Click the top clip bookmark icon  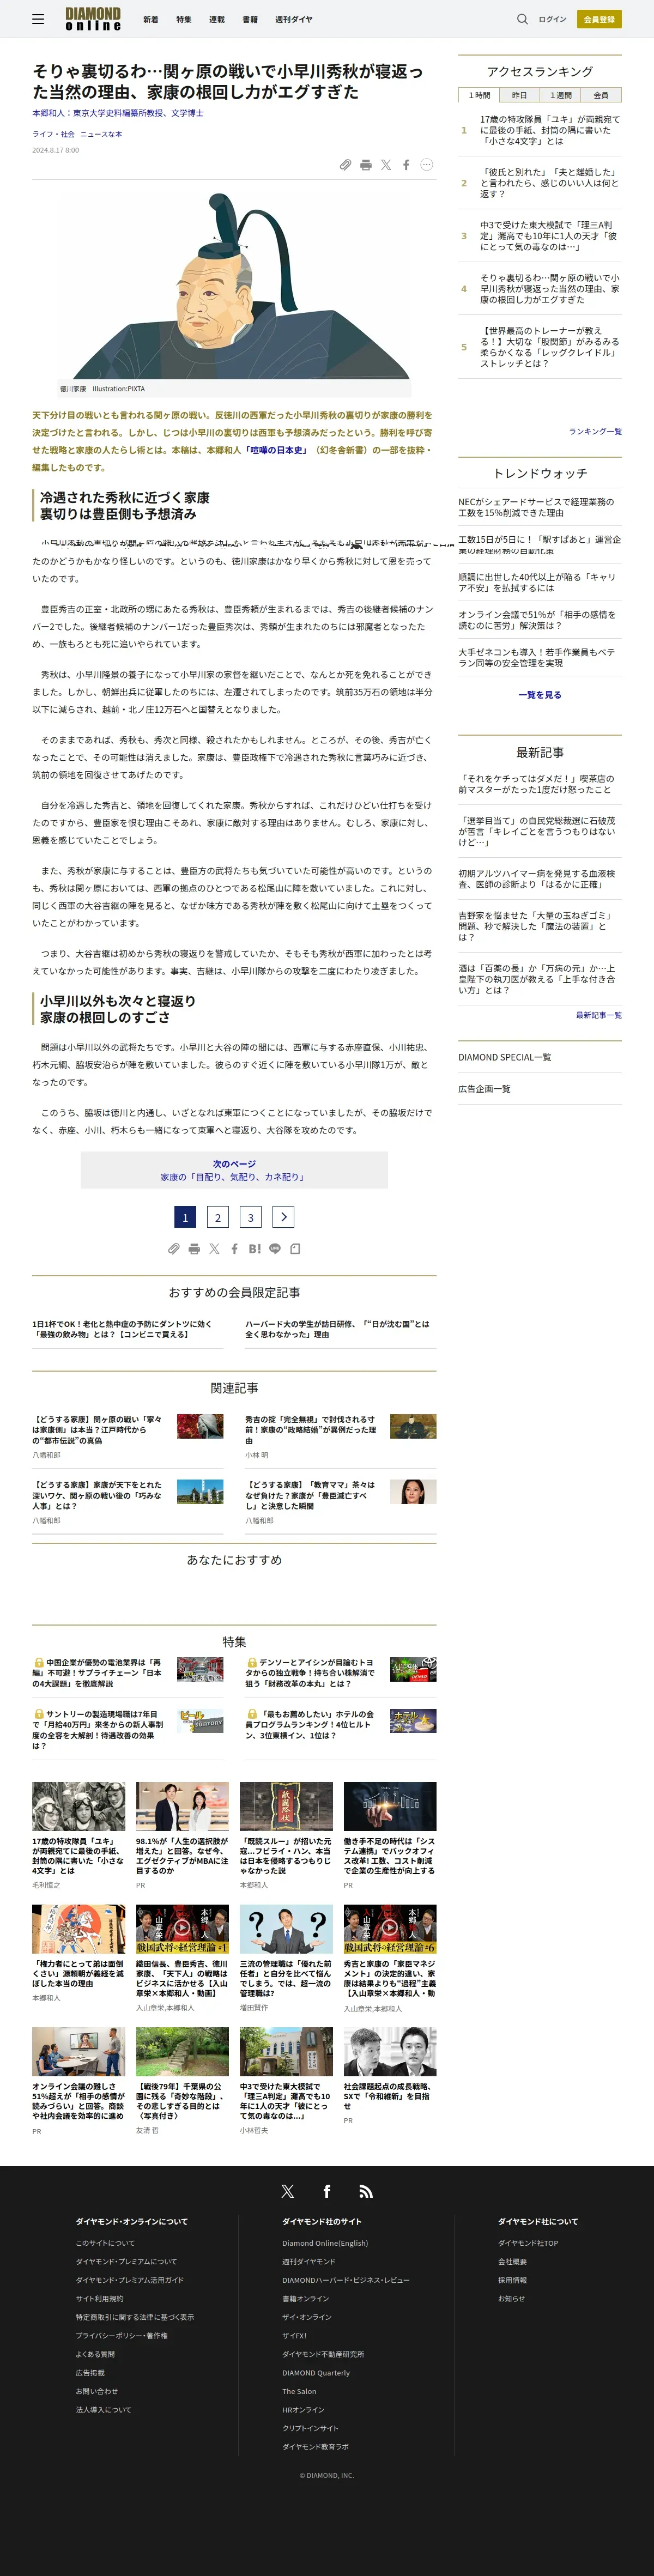[x=345, y=164]
